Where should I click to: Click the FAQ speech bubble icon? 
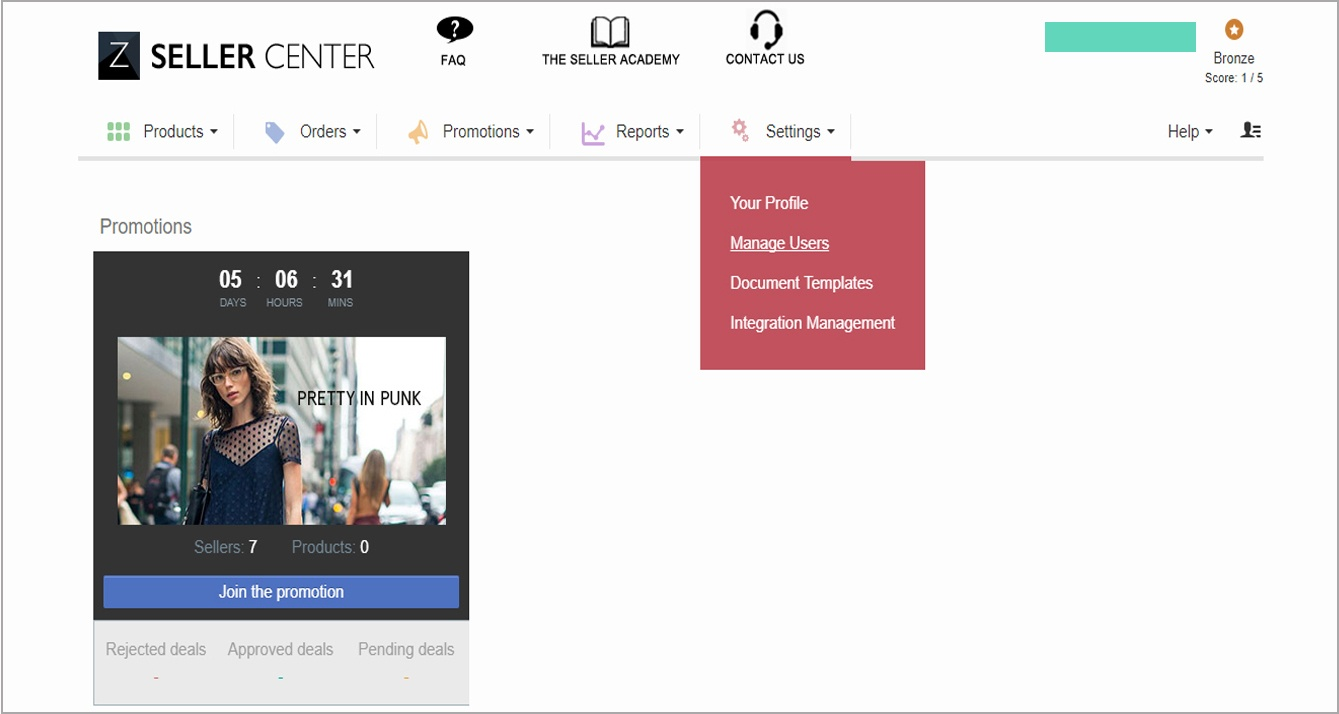455,30
